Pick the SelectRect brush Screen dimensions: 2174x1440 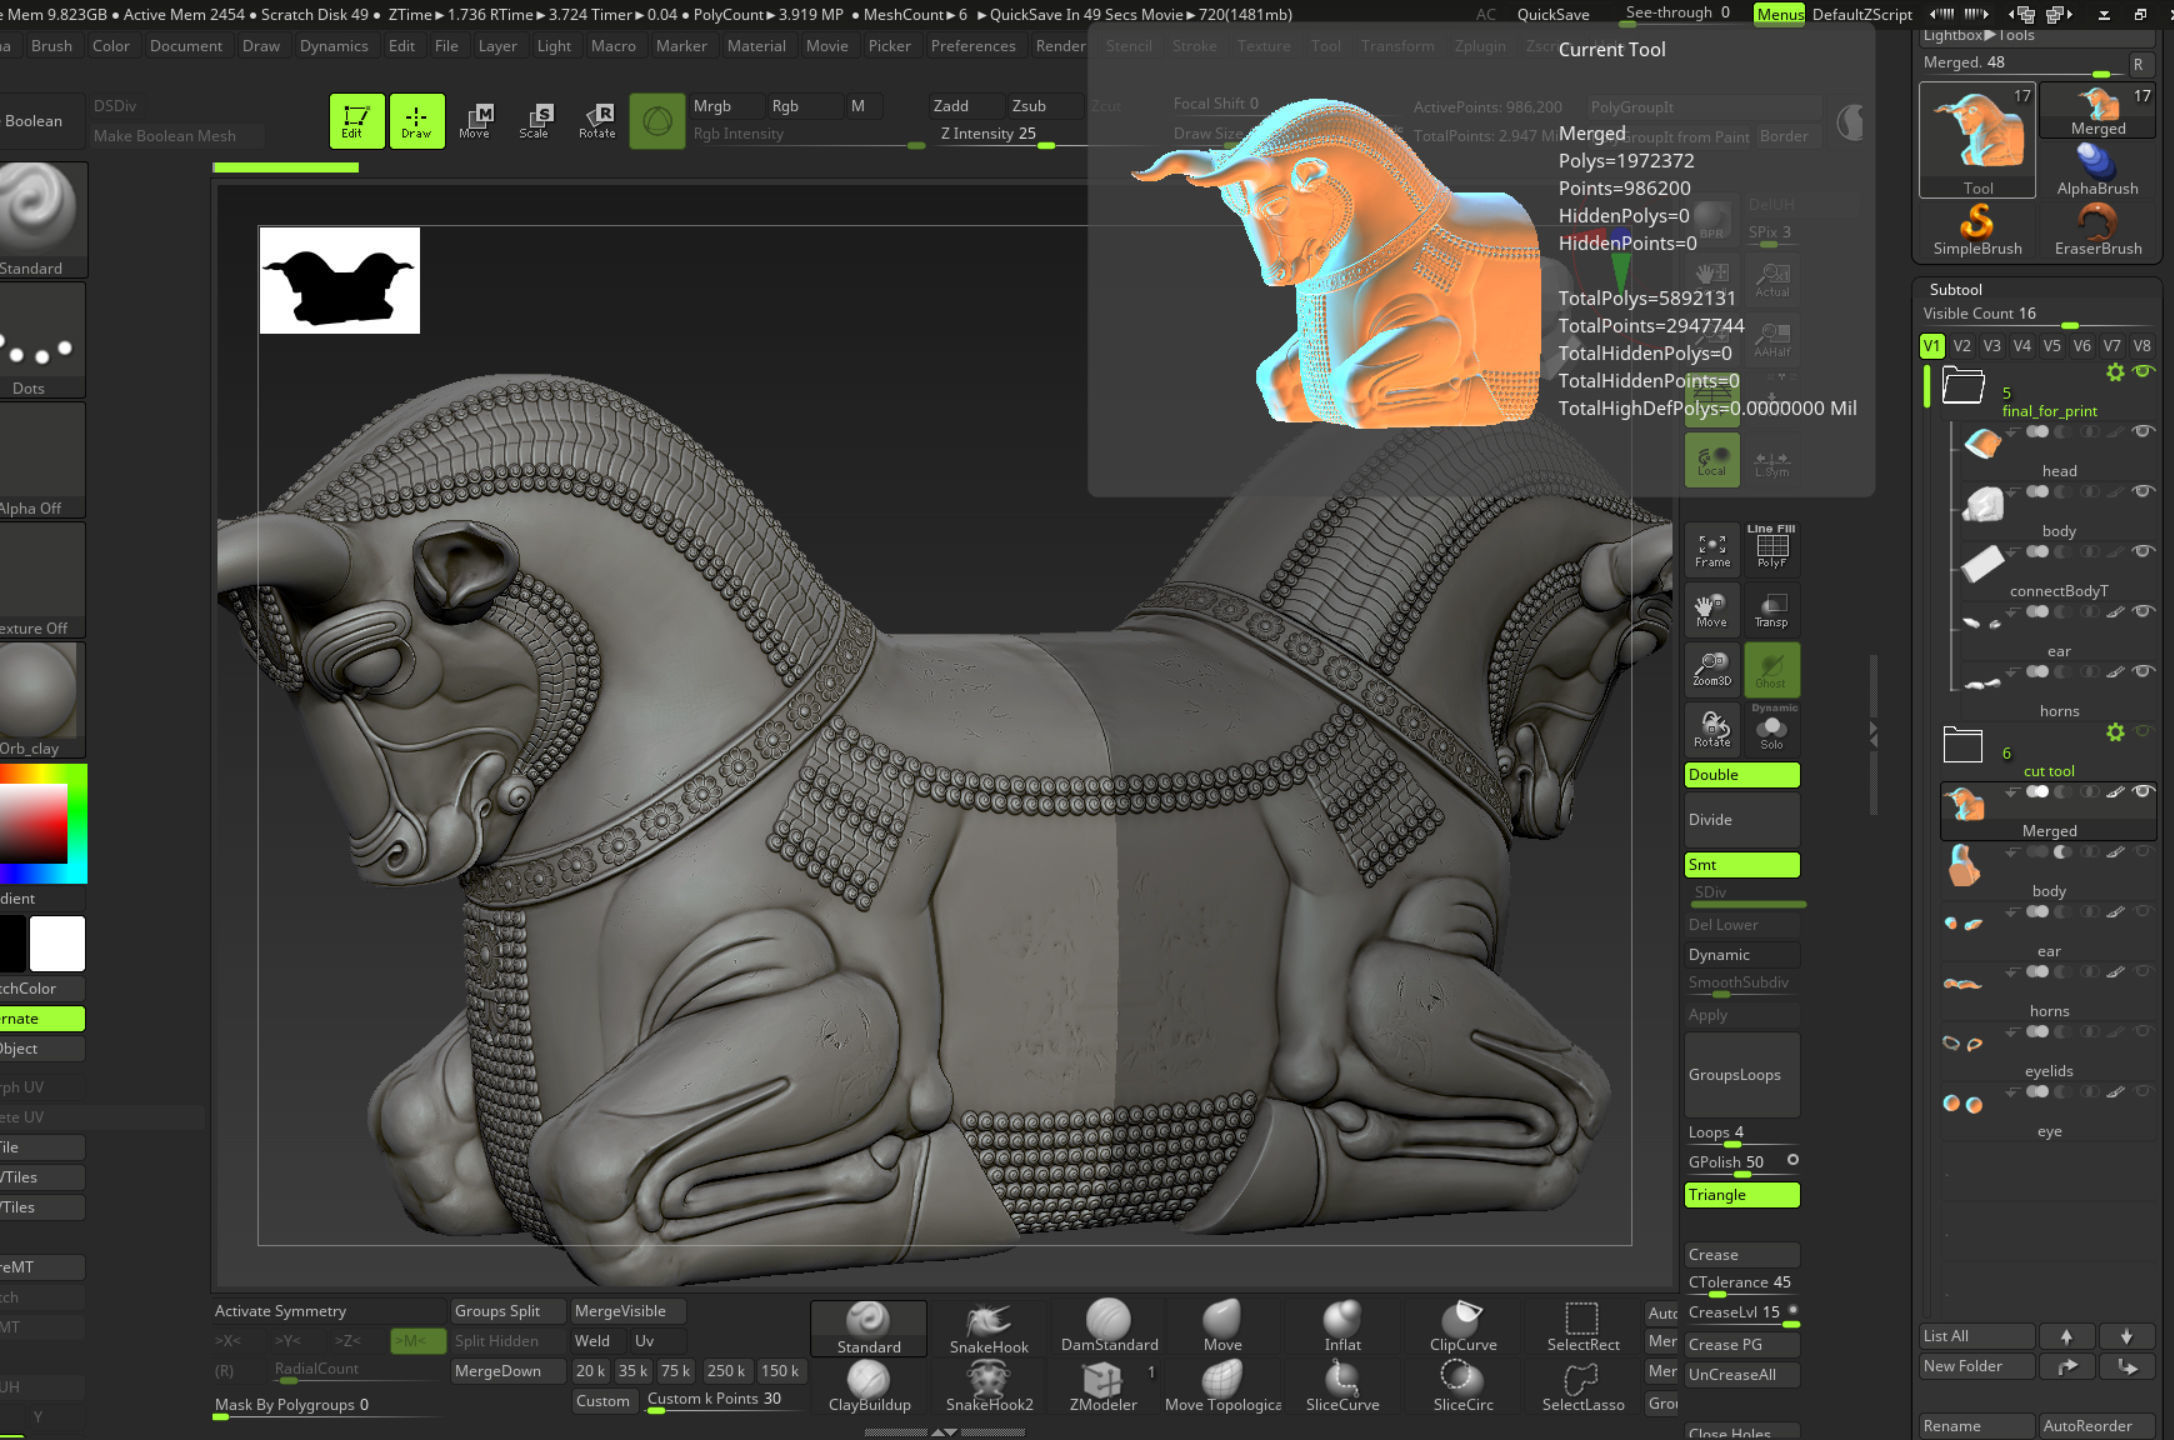tap(1583, 1328)
